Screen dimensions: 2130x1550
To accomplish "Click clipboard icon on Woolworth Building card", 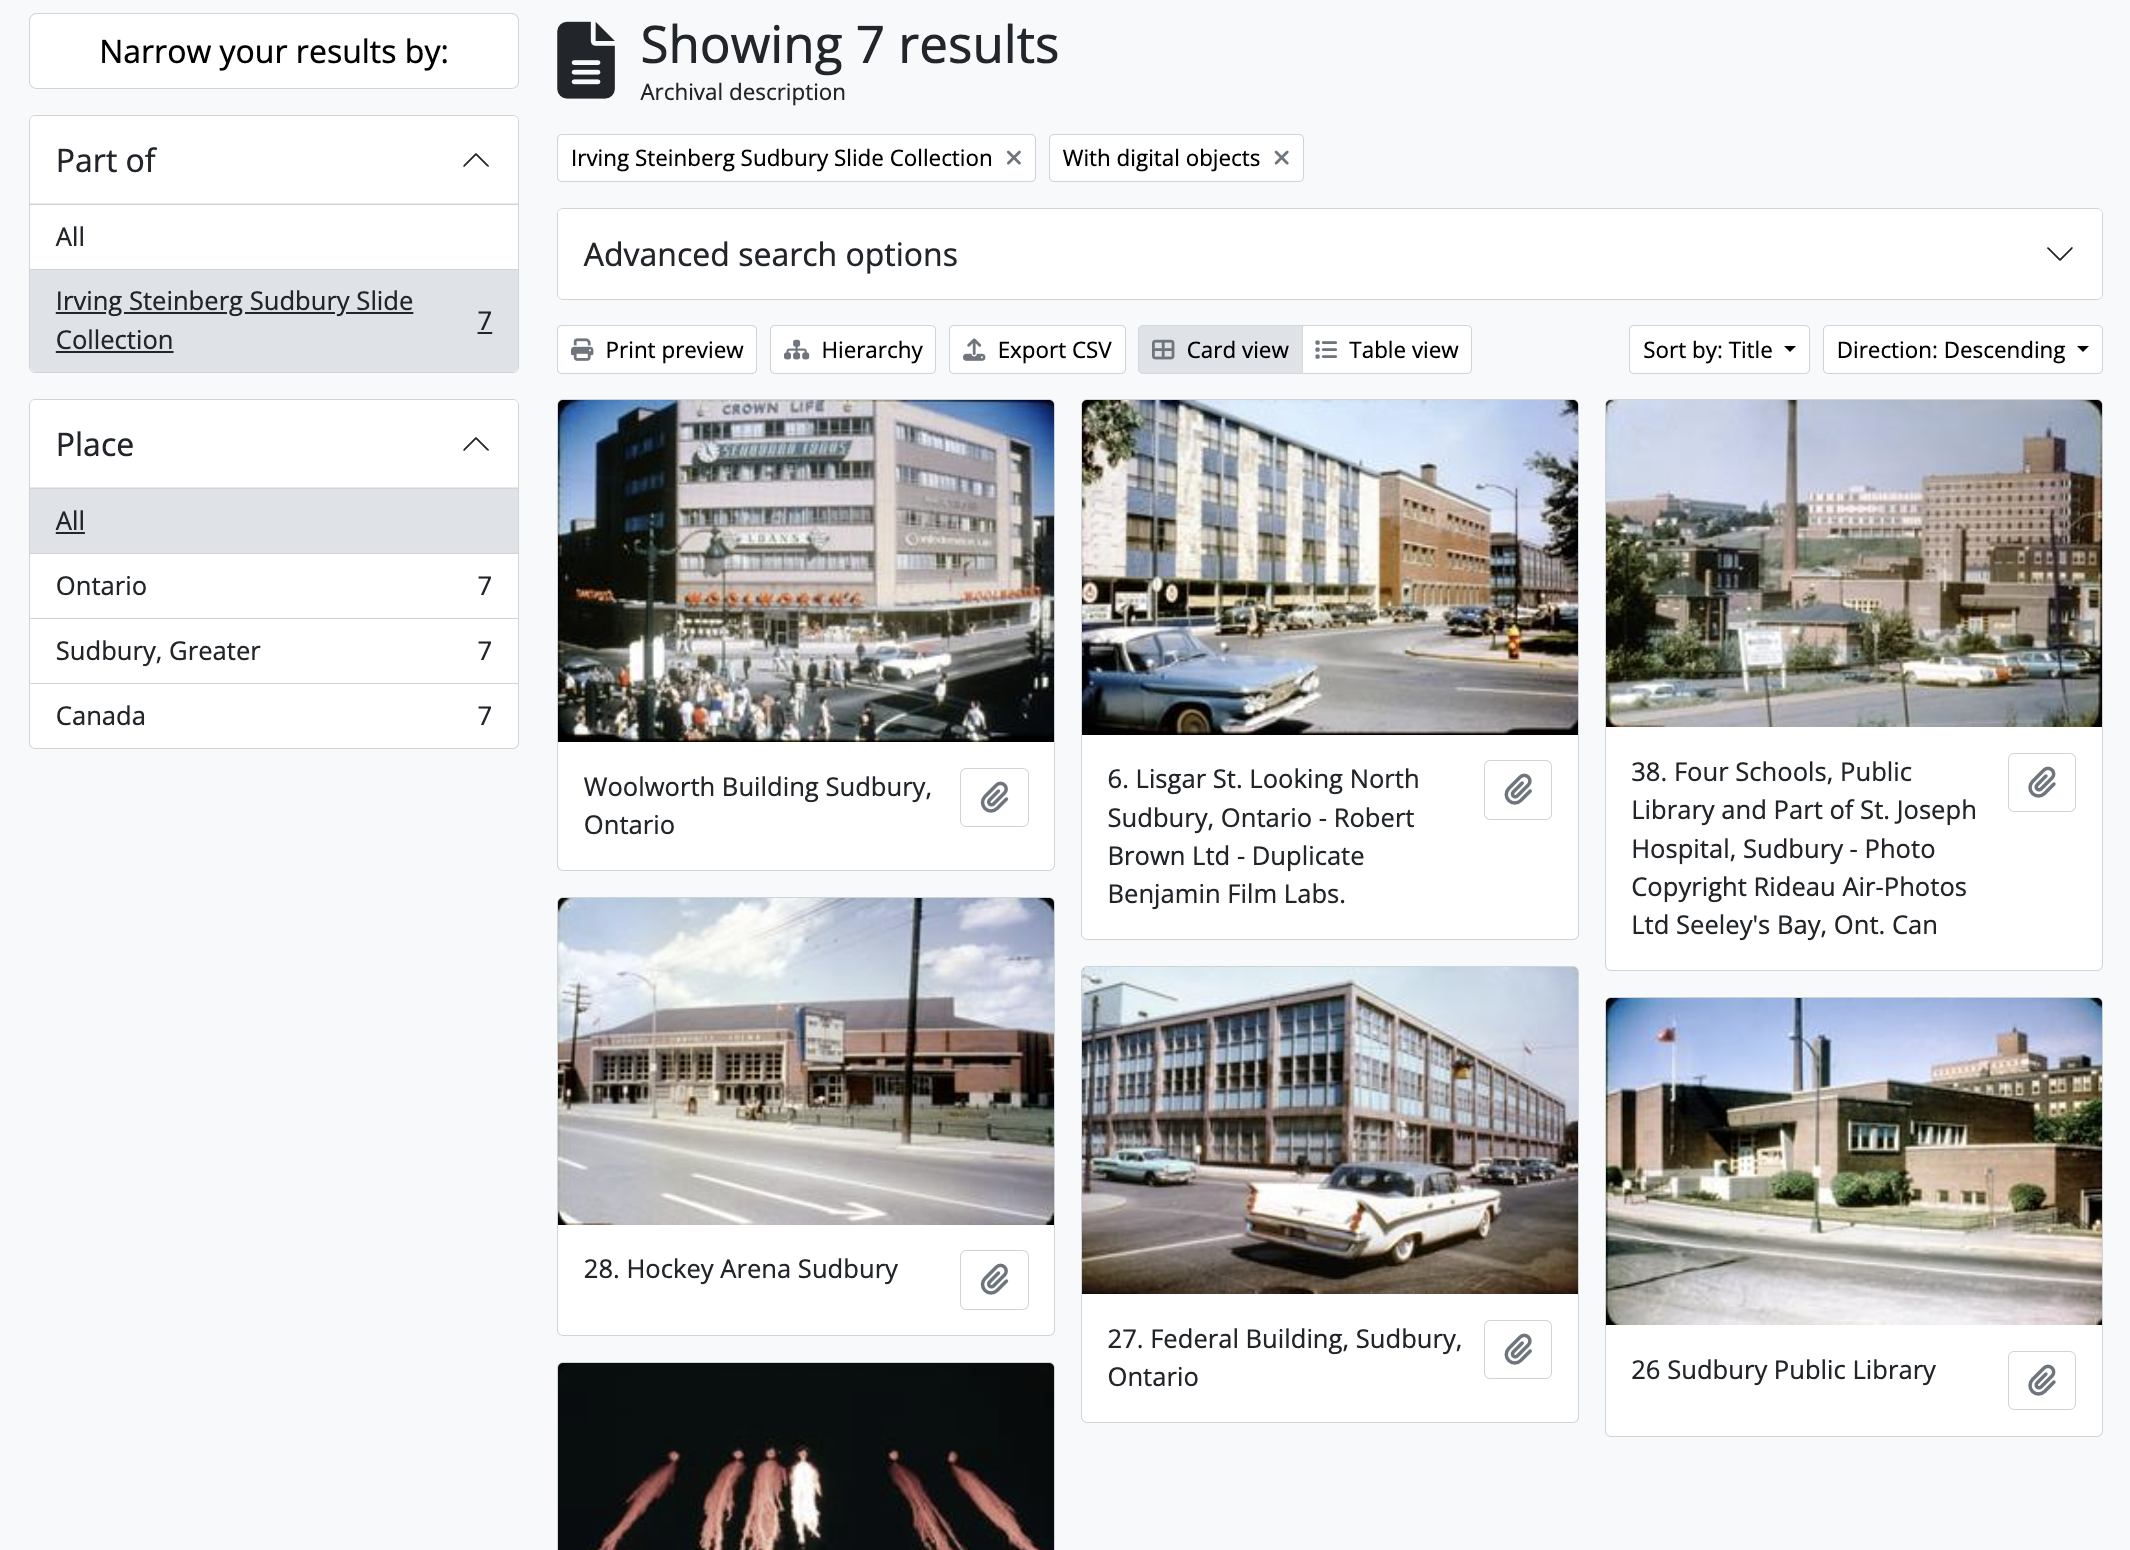I will (994, 797).
